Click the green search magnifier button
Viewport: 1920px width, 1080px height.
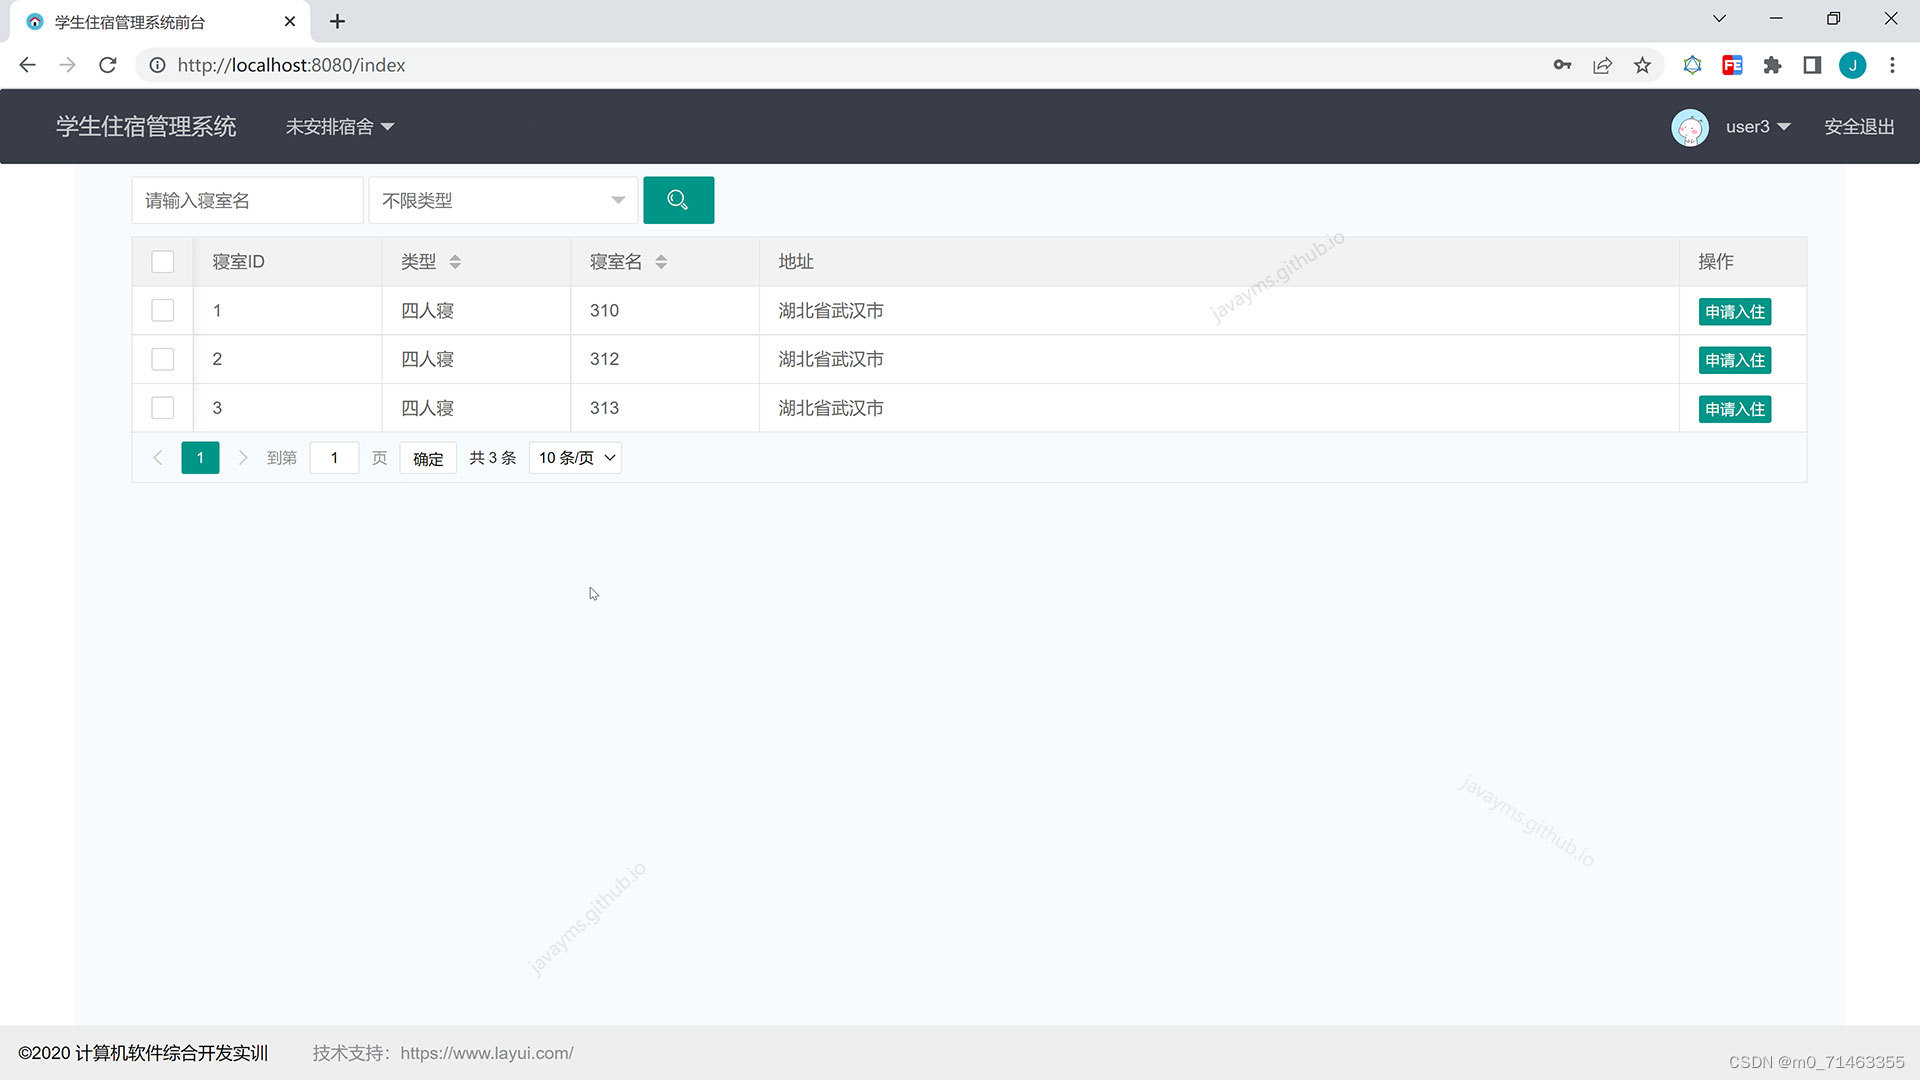click(x=678, y=200)
